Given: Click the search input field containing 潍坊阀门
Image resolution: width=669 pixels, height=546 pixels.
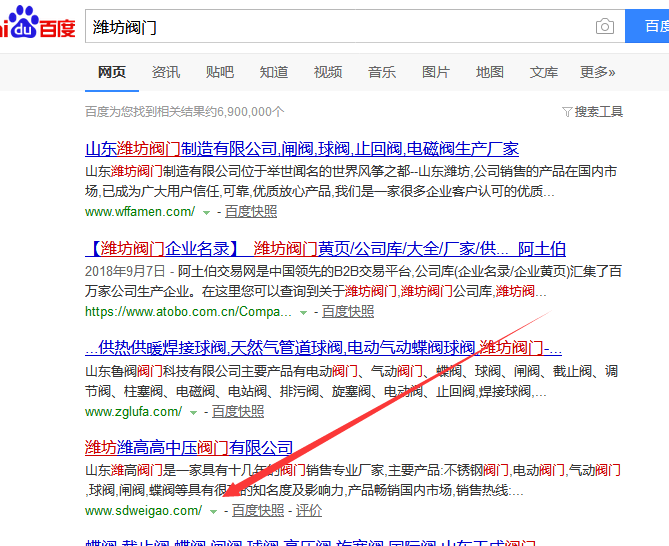Looking at the screenshot, I should 355,26.
